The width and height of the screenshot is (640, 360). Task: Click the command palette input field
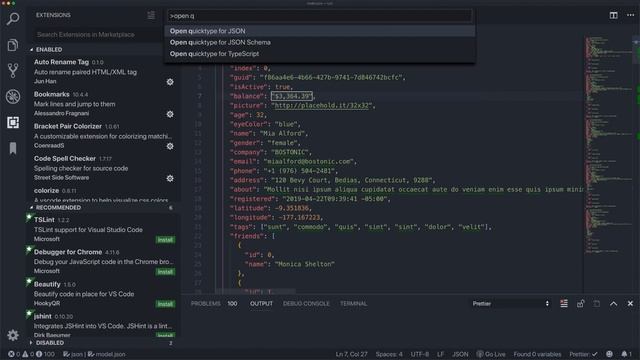coord(320,16)
